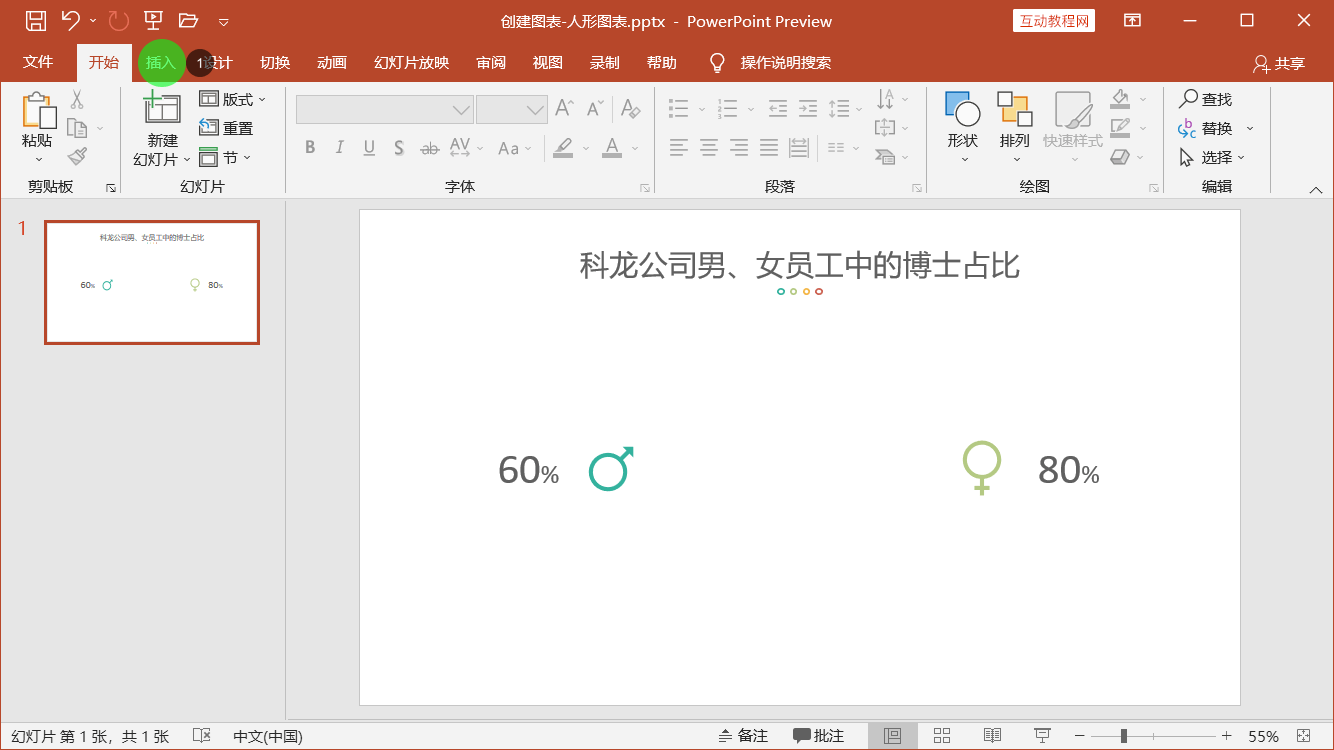Screen dimensions: 1334x750
Task: Switch to the 插入 tab
Action: pos(160,63)
